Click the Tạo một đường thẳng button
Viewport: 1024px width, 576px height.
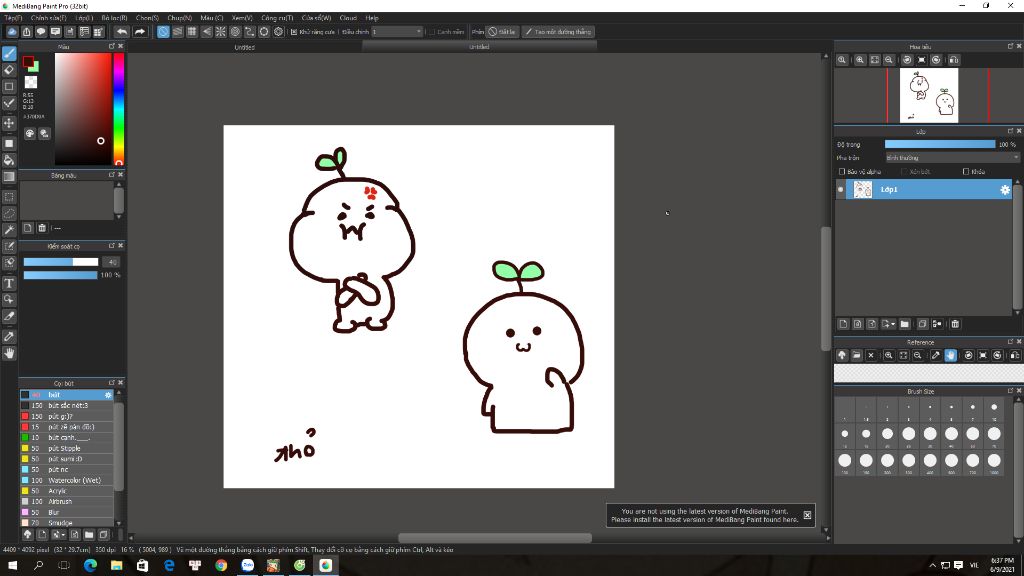(x=557, y=31)
